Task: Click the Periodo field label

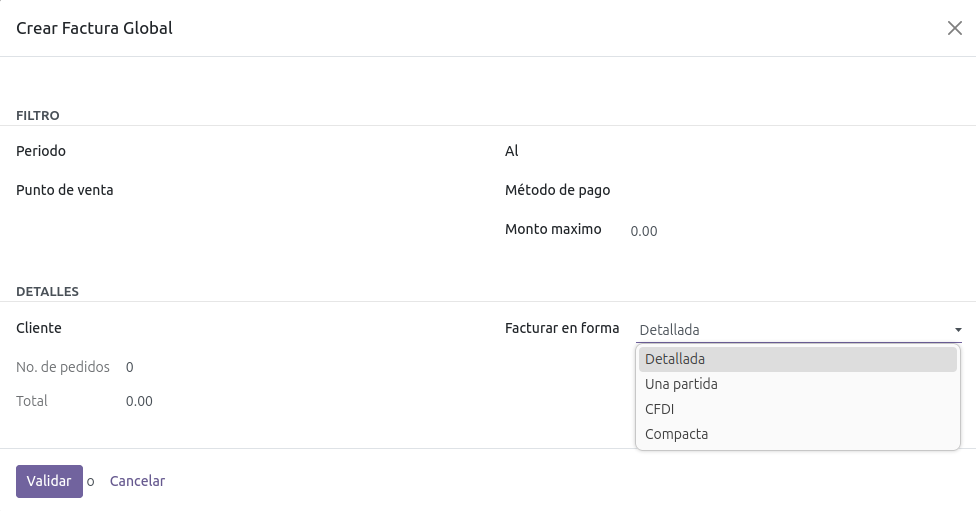Action: pos(41,151)
